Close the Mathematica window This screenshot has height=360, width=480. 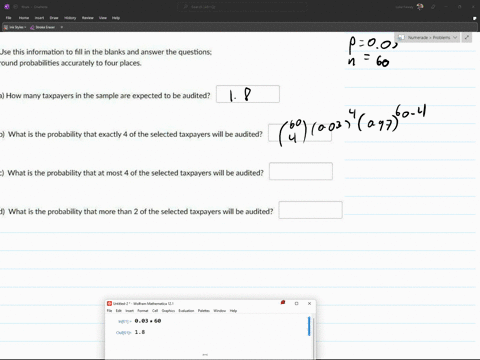coord(309,303)
